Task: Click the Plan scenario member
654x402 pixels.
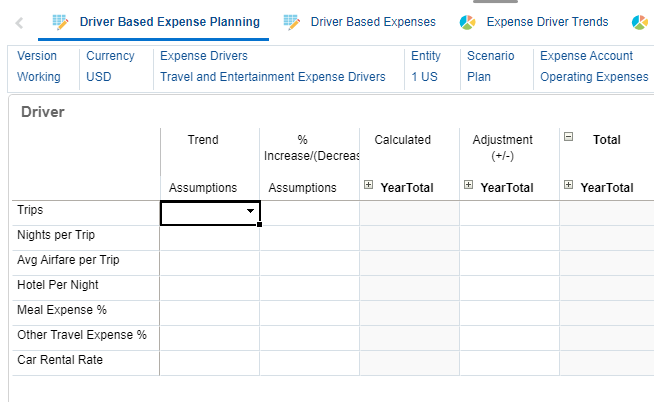Action: (x=479, y=77)
